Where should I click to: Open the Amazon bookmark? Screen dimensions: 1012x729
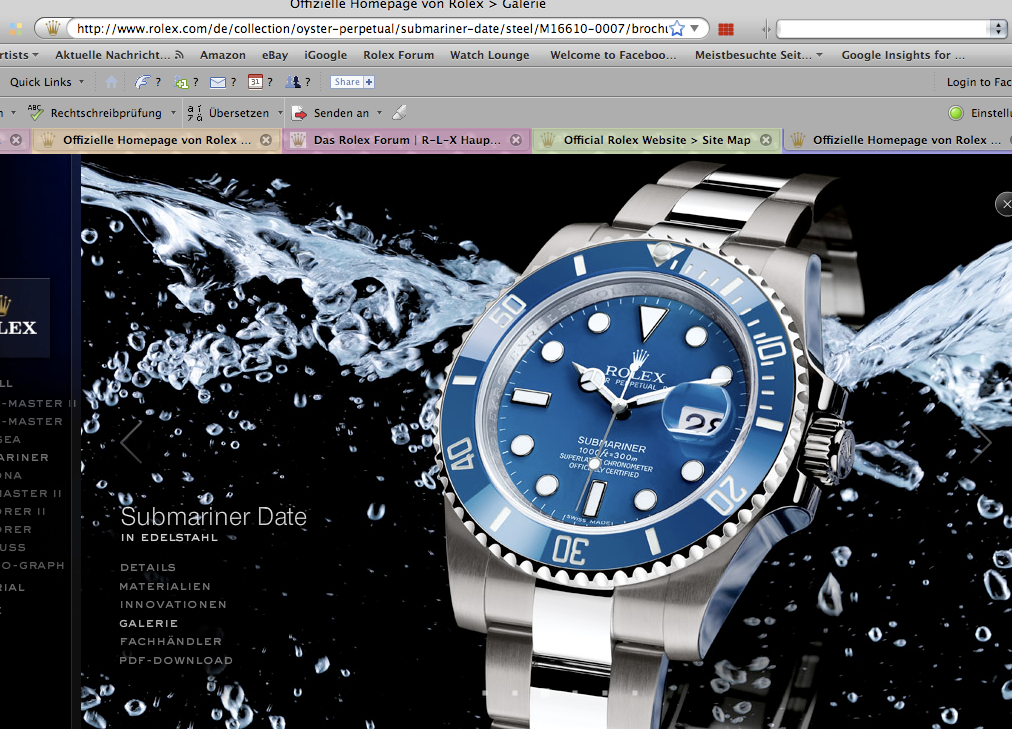(223, 55)
